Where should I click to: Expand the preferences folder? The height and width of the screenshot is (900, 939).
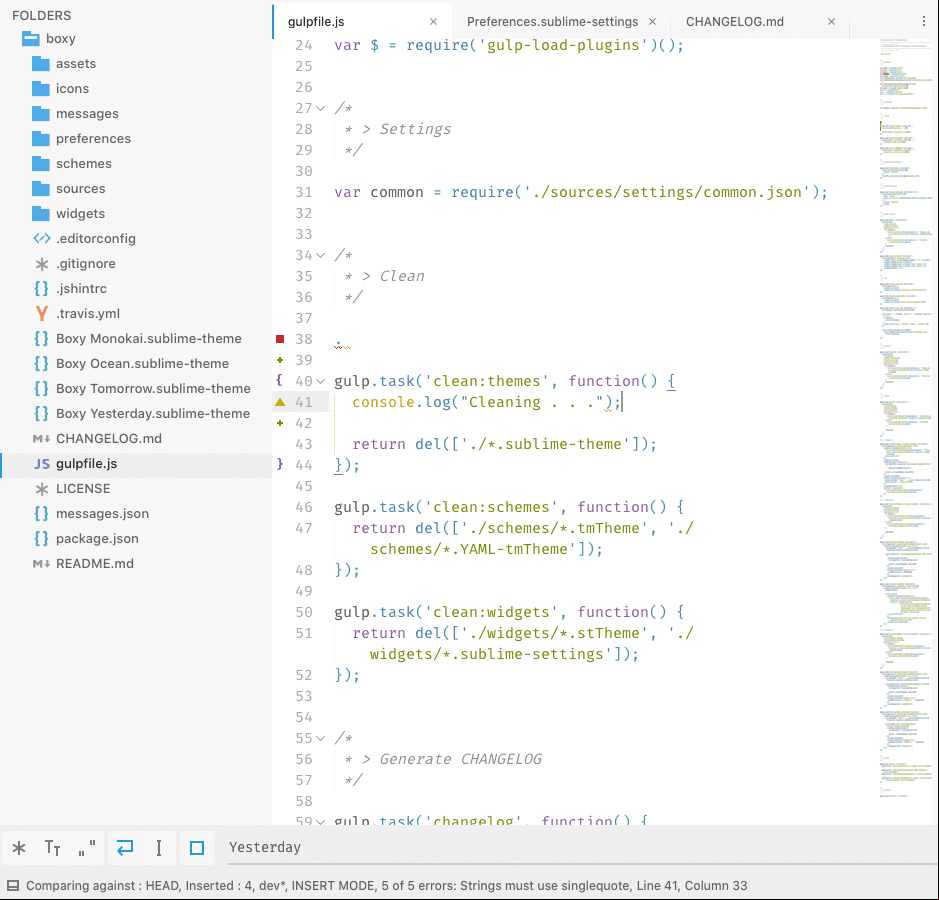41,139
